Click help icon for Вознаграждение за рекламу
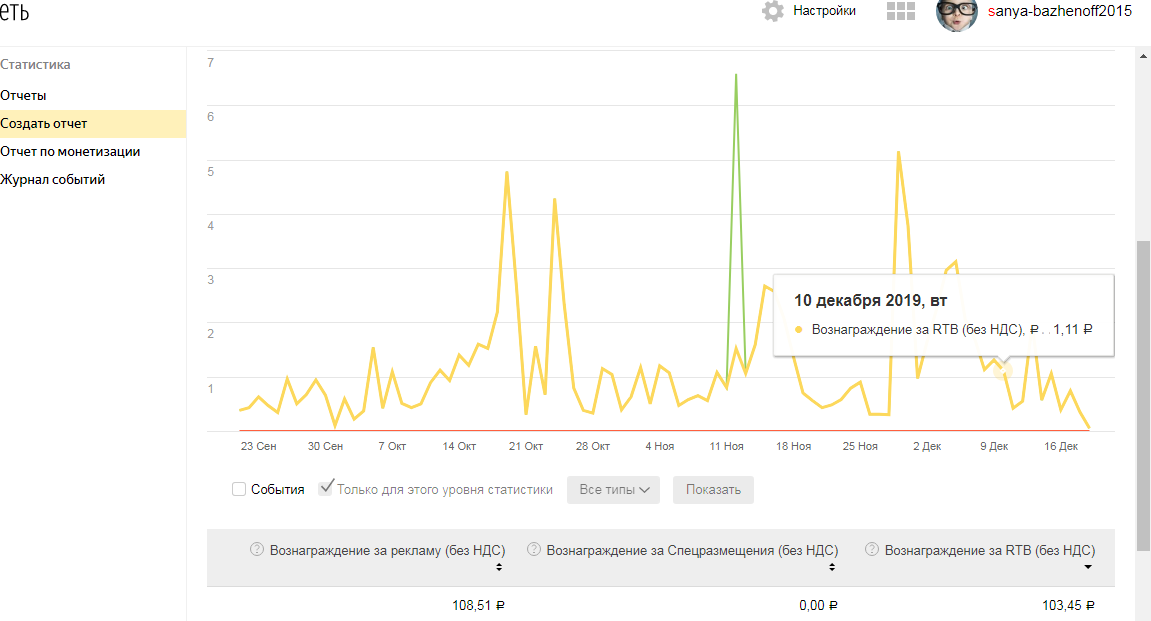Image resolution: width=1151 pixels, height=621 pixels. (257, 549)
